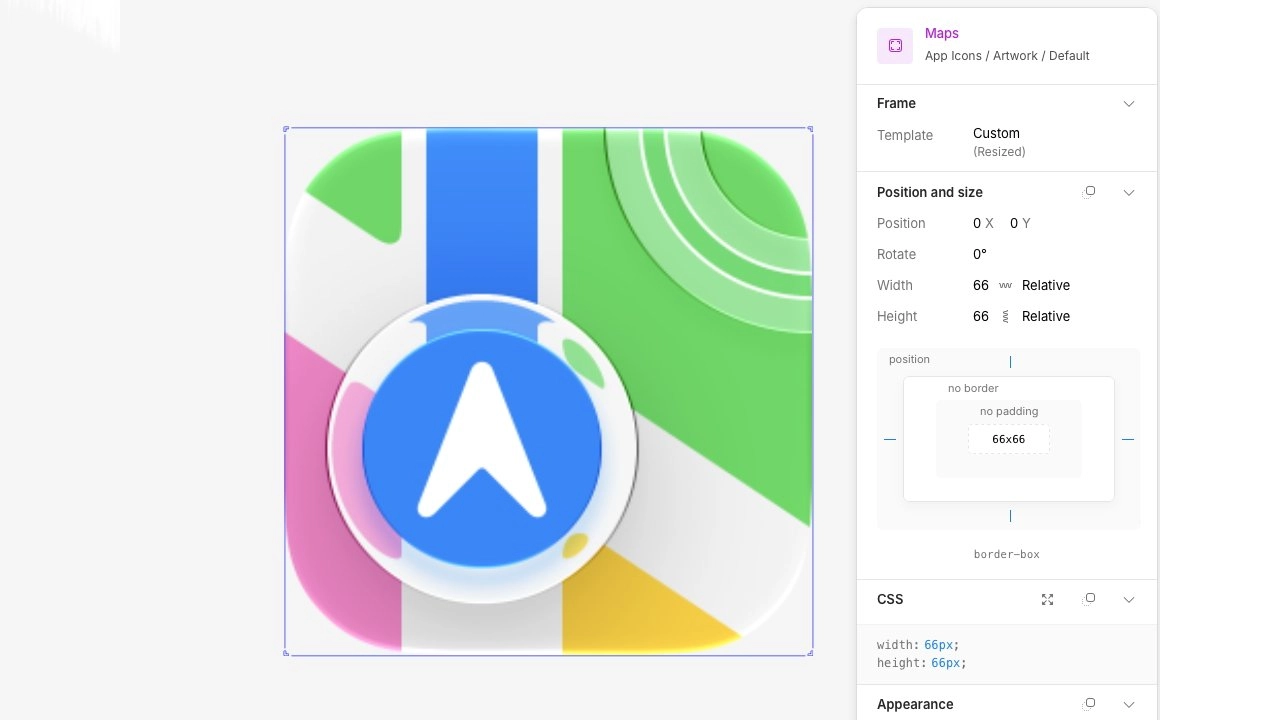Select the Maps app icon artwork on canvas

tap(548, 391)
